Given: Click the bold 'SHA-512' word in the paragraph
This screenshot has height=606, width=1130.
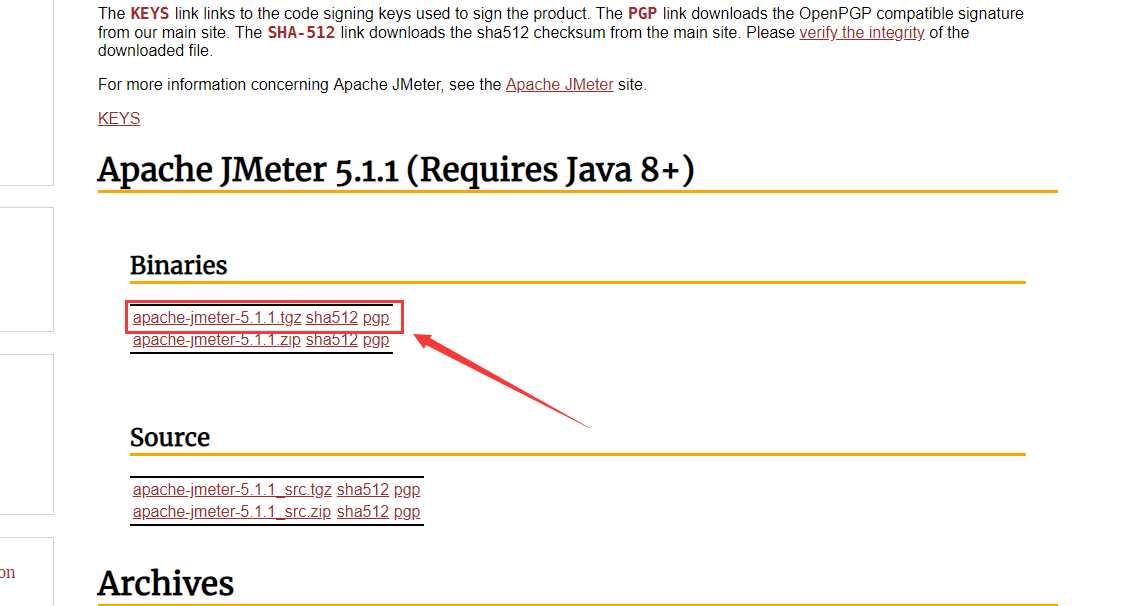Looking at the screenshot, I should 301,32.
